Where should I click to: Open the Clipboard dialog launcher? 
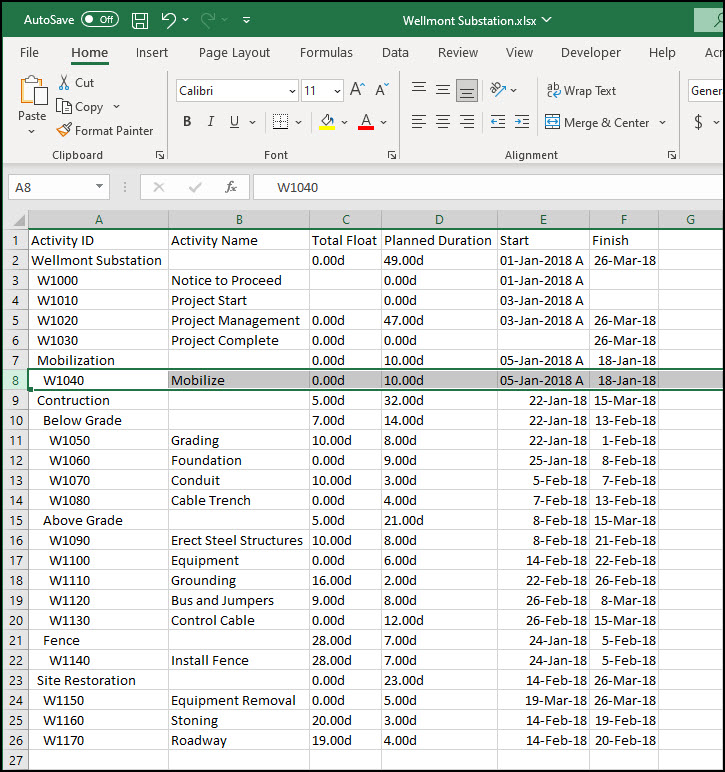point(159,155)
